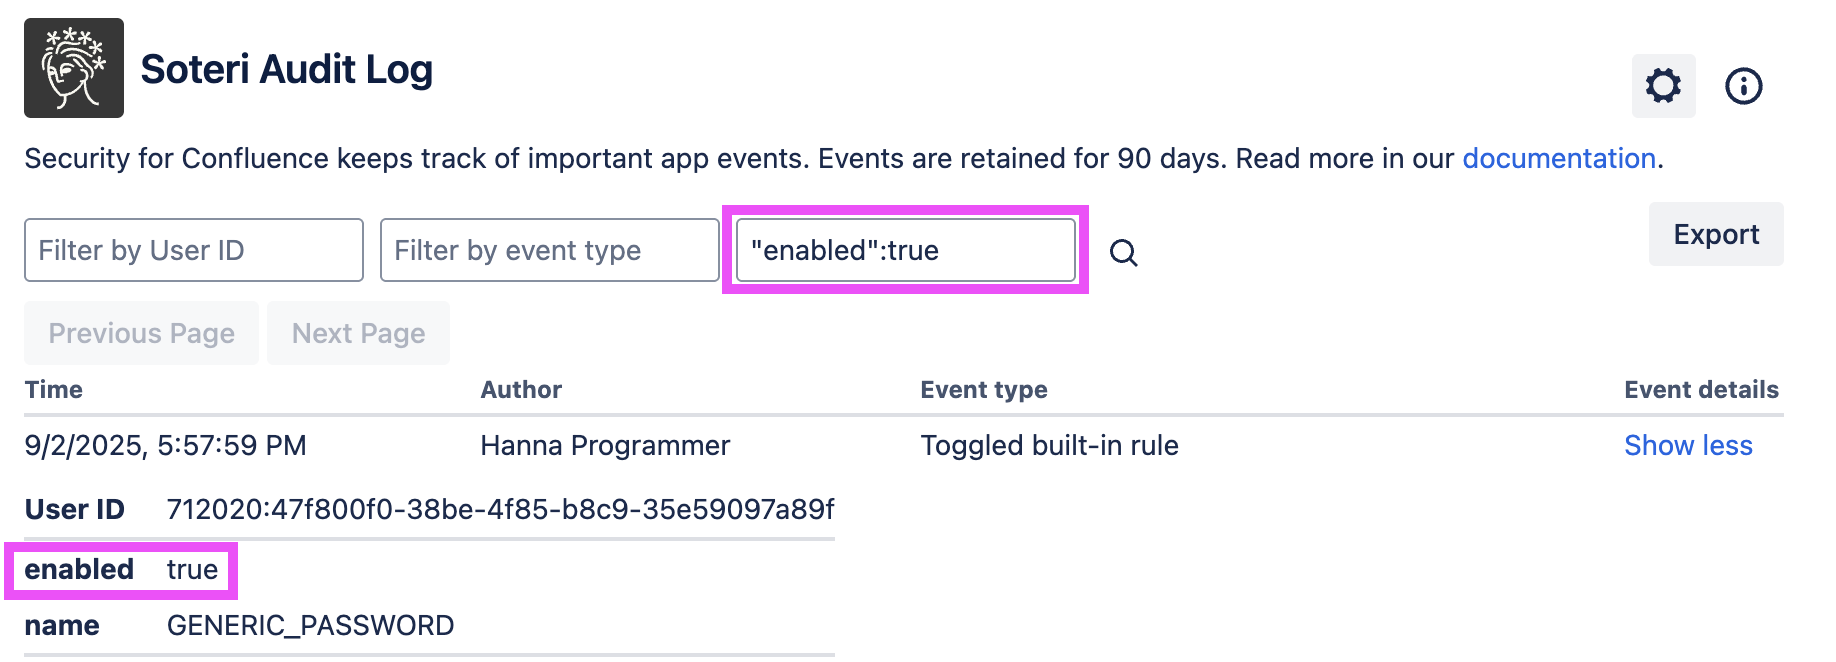This screenshot has height=662, width=1836.
Task: Open the documentation link
Action: [x=1558, y=158]
